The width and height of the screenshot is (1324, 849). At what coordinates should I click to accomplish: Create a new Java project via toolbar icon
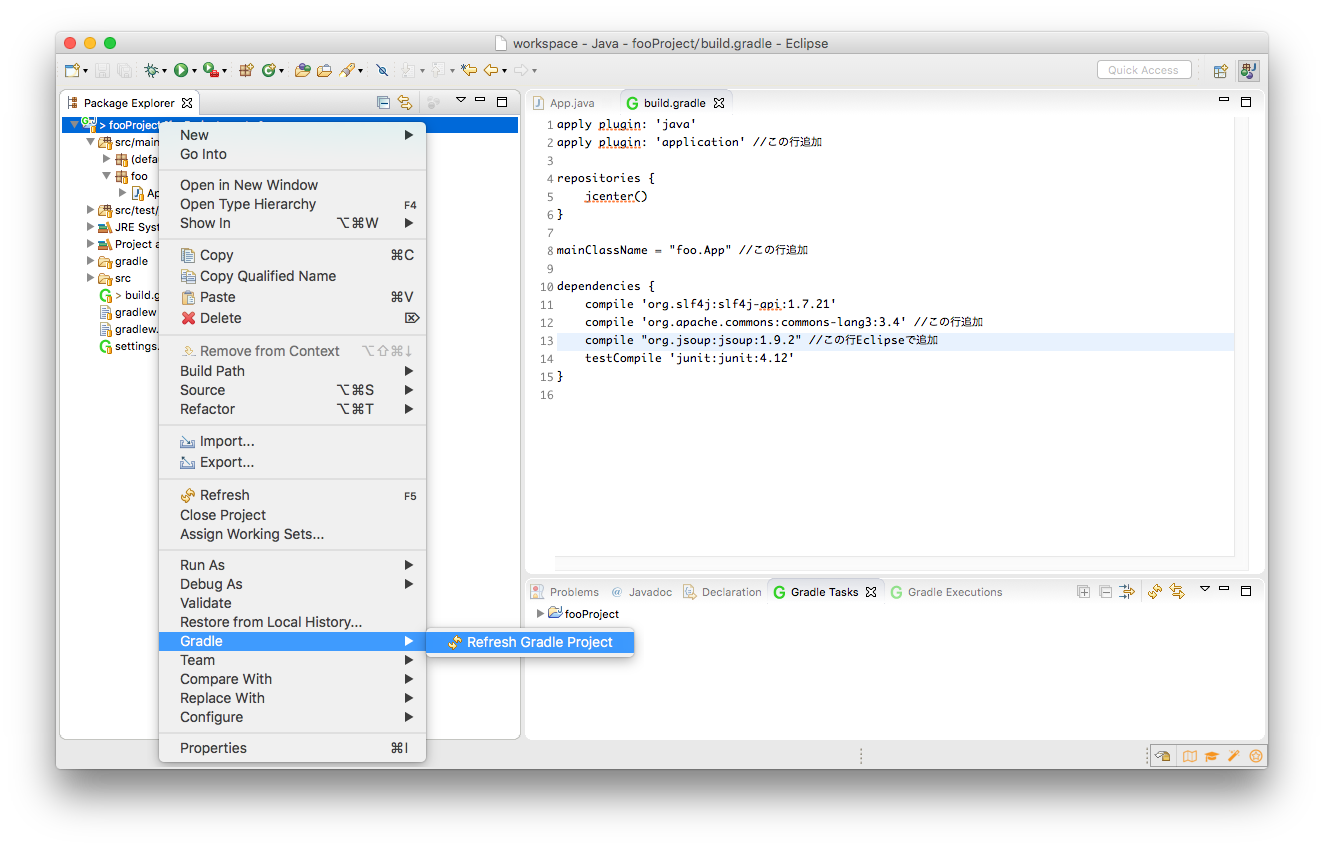pos(247,70)
